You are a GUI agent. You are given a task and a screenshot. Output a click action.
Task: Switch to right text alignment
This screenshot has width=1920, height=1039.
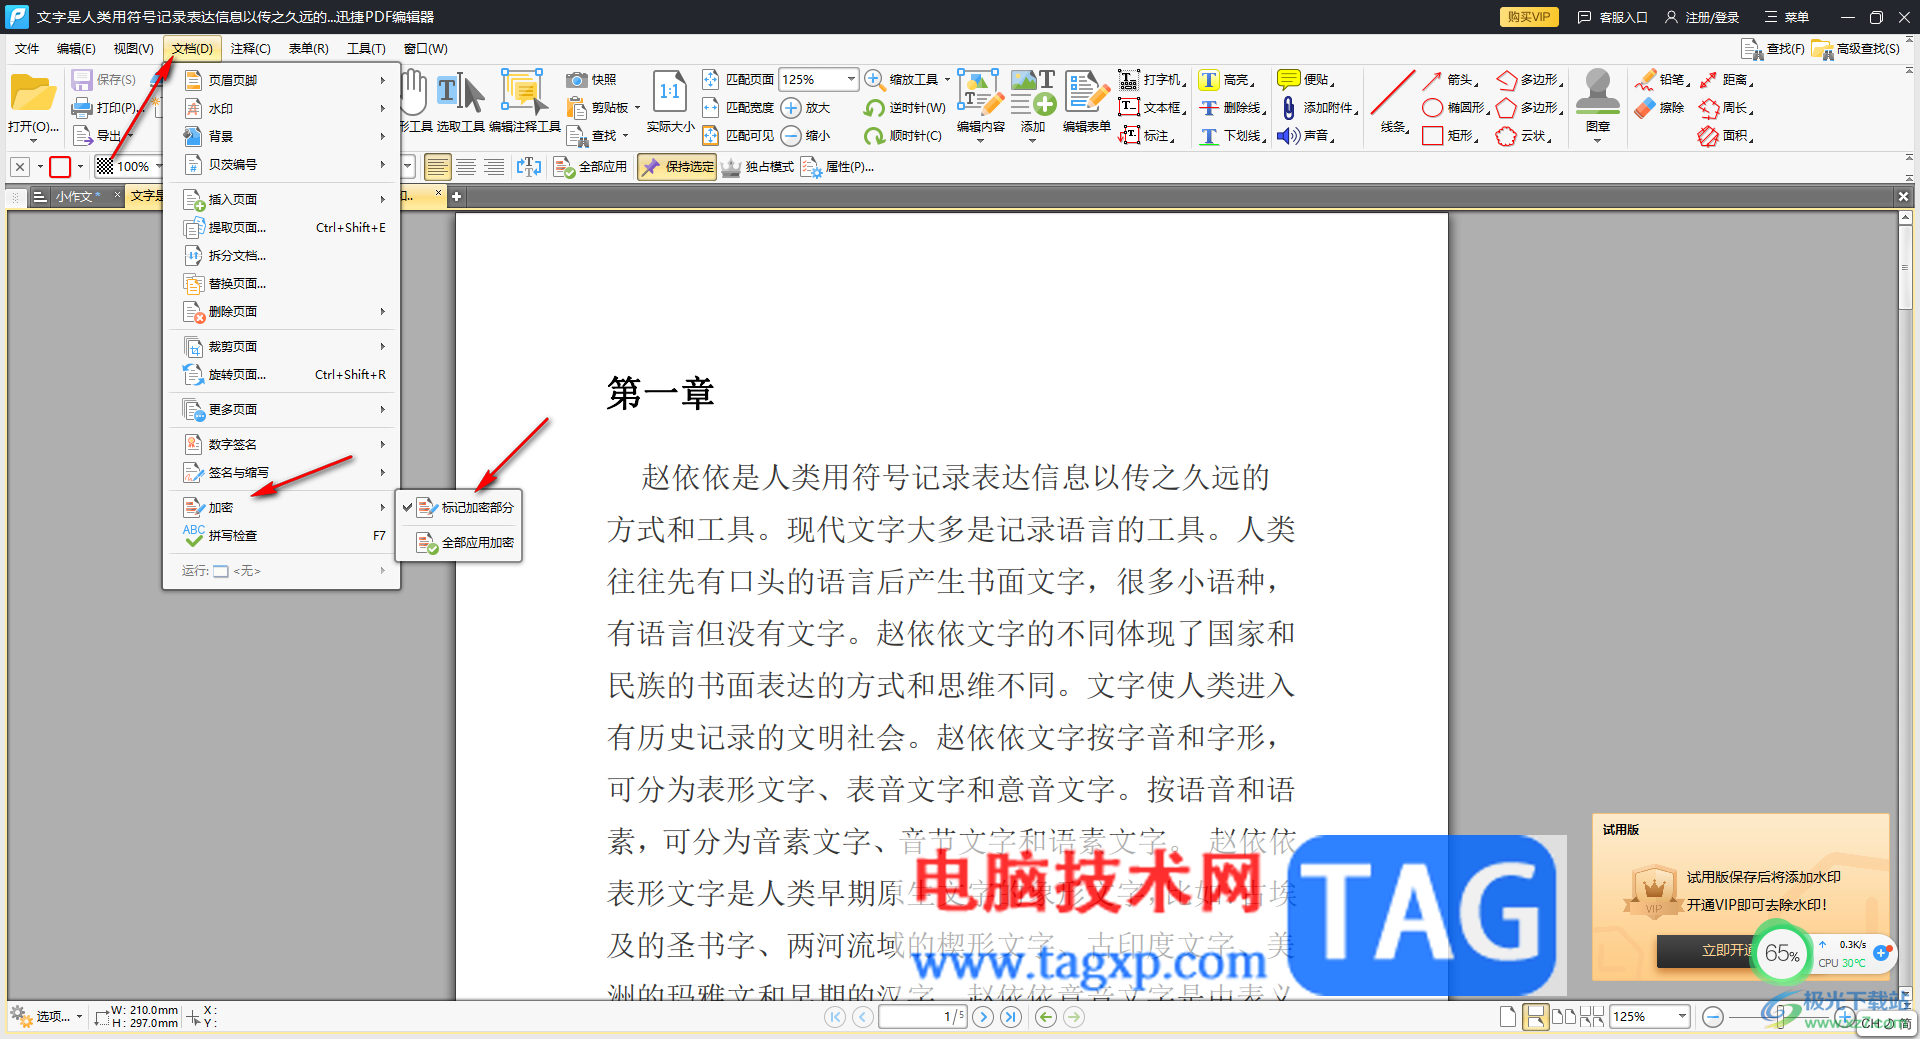coord(494,167)
